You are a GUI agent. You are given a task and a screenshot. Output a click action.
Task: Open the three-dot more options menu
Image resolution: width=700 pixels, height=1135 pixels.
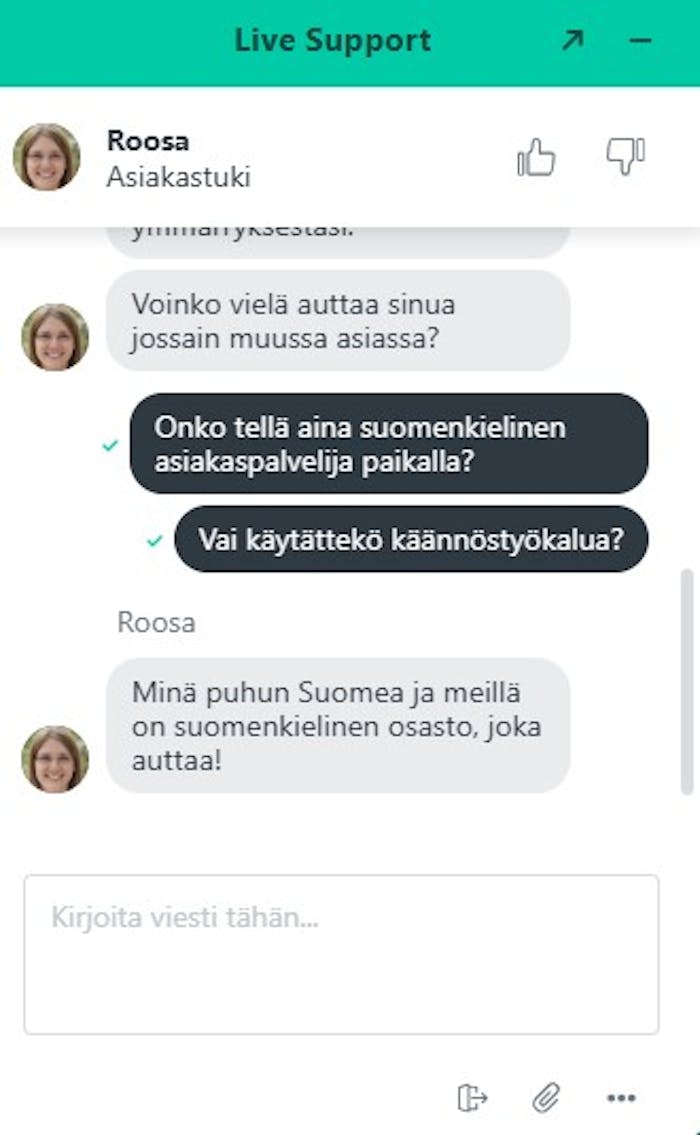pyautogui.click(x=621, y=1098)
